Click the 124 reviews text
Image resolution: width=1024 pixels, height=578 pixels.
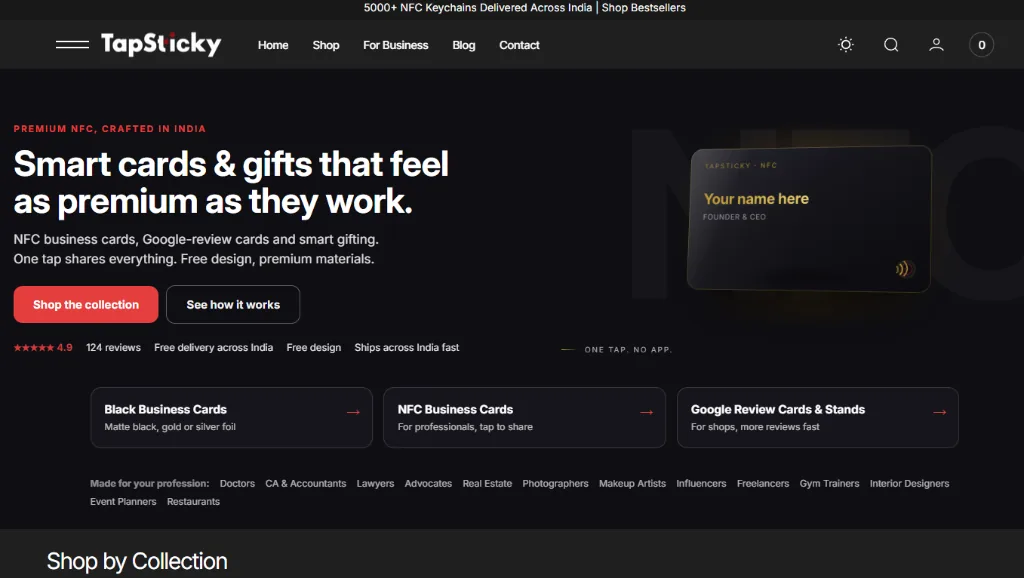(x=114, y=347)
